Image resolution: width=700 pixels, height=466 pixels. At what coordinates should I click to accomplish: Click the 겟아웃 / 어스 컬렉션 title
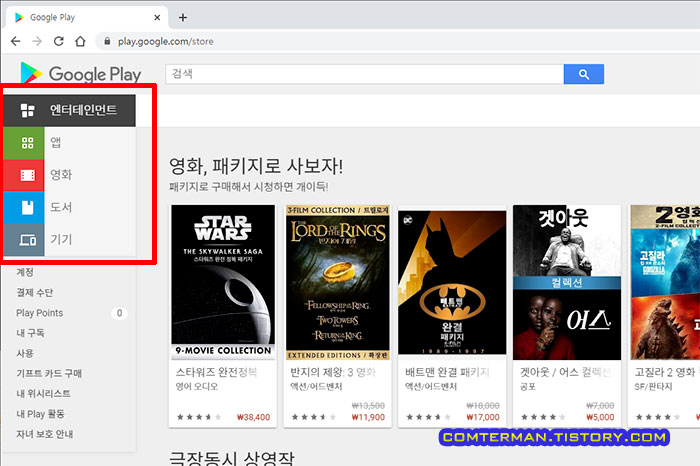(565, 372)
